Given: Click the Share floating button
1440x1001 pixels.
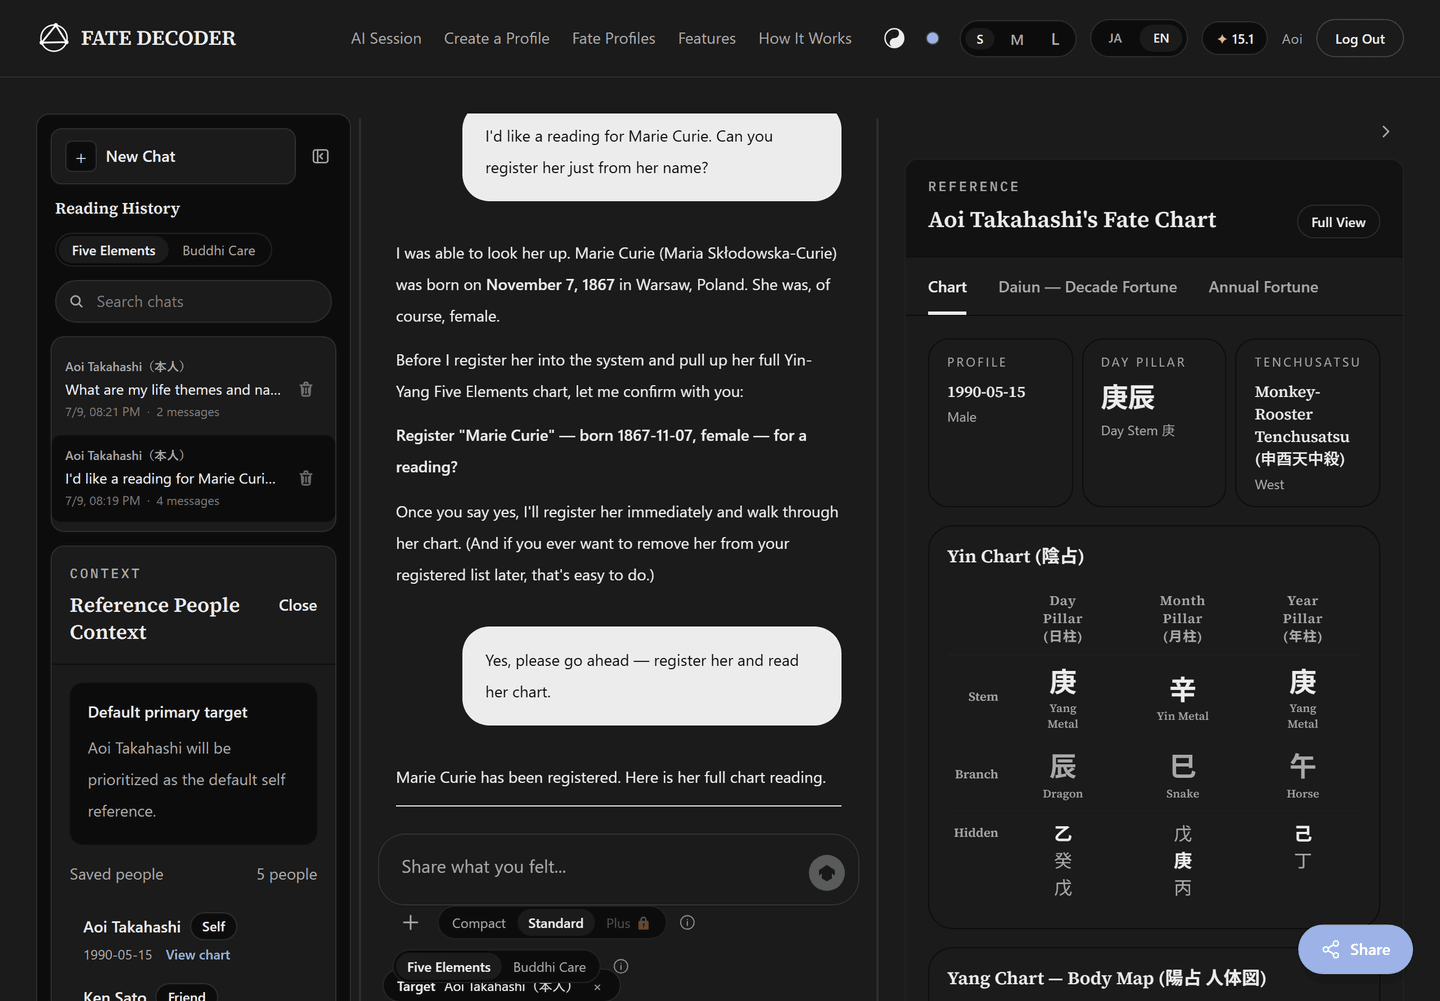Looking at the screenshot, I should click(x=1355, y=949).
